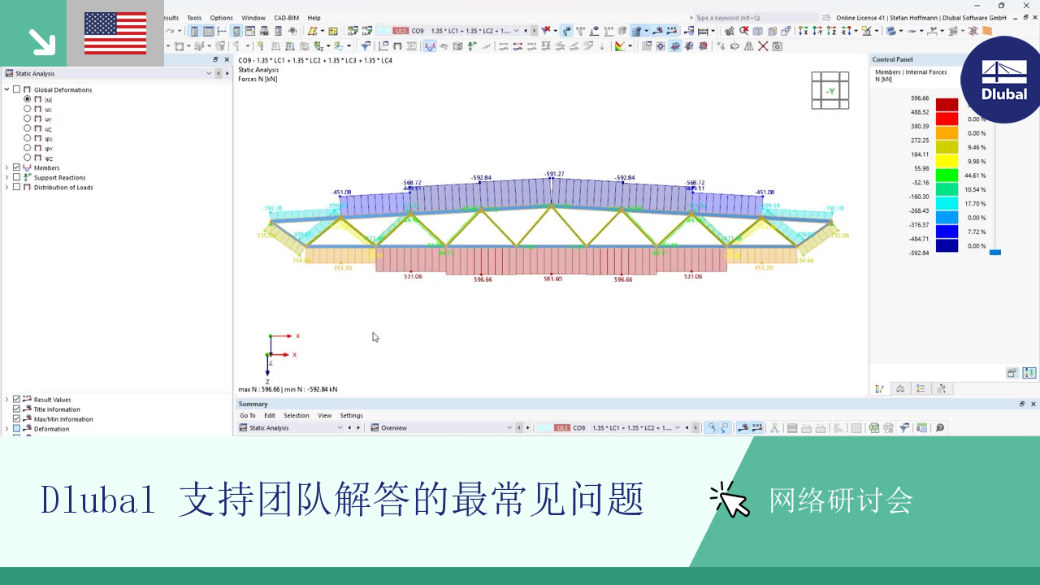Open the Options menu
This screenshot has width=1040, height=585.
click(x=221, y=18)
